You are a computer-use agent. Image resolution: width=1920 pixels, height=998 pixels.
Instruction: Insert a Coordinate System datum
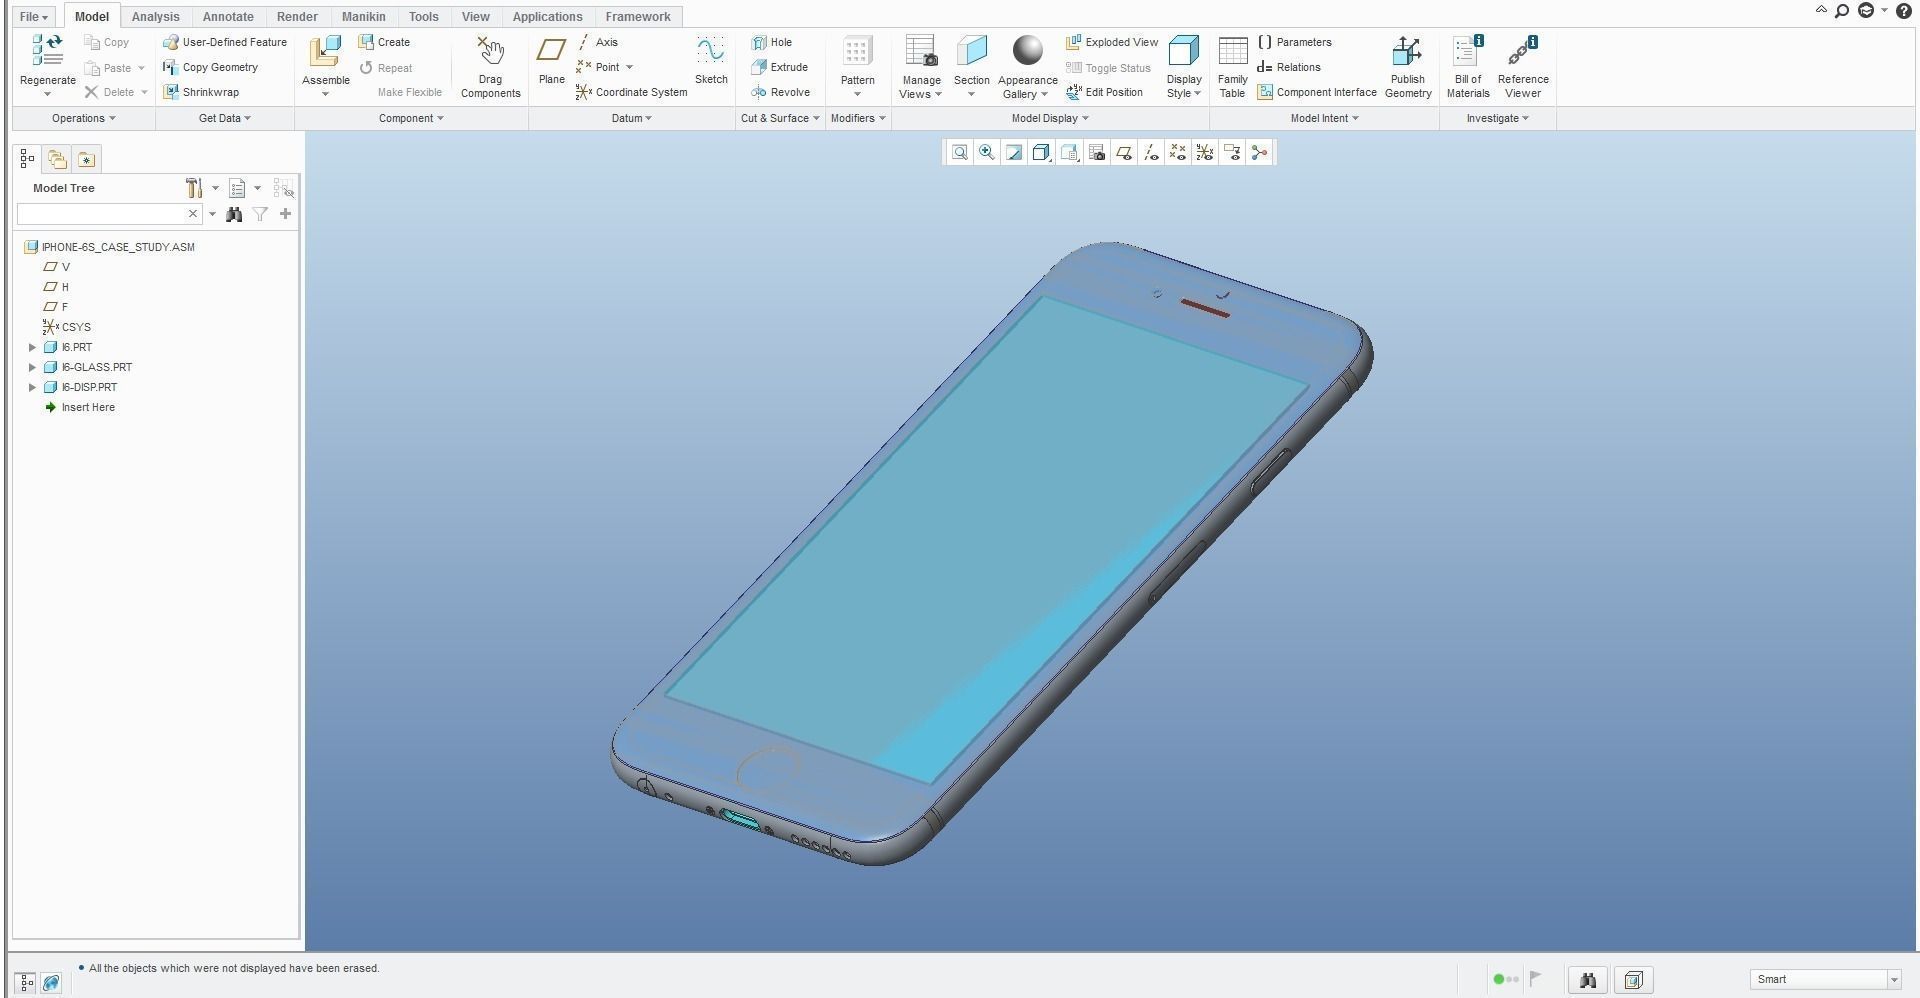(x=631, y=92)
